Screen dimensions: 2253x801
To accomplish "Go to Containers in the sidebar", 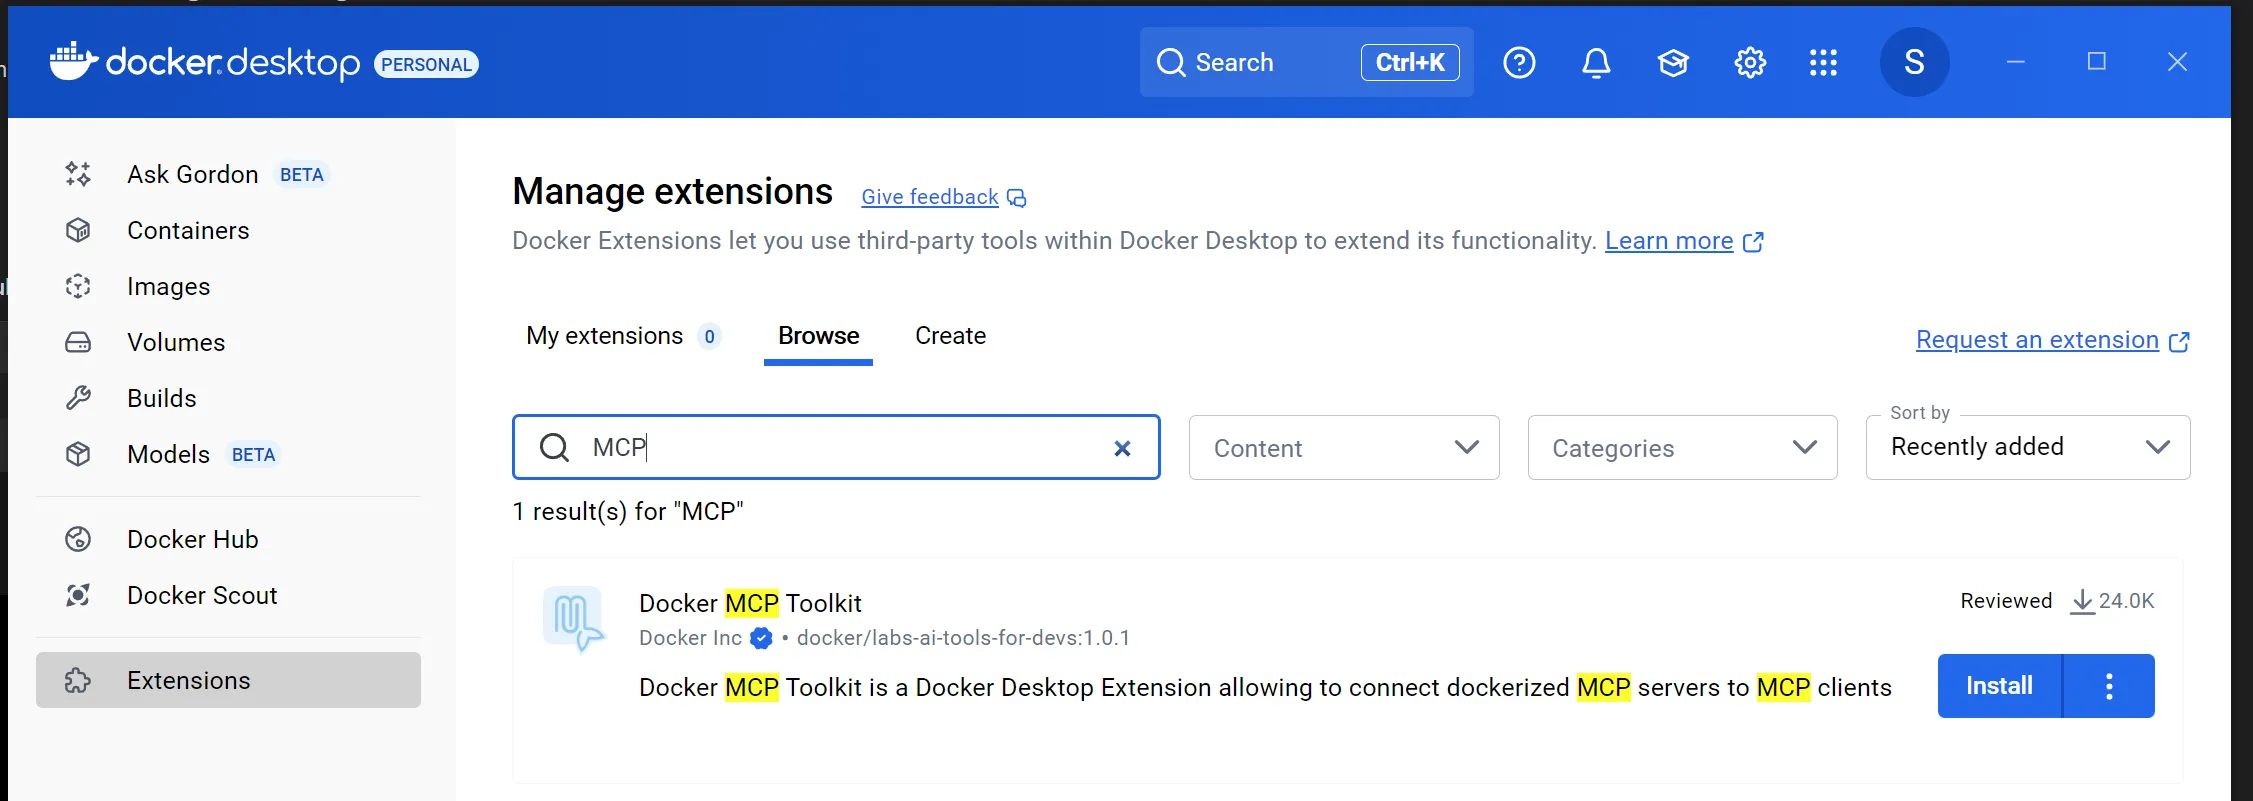I will (228, 230).
